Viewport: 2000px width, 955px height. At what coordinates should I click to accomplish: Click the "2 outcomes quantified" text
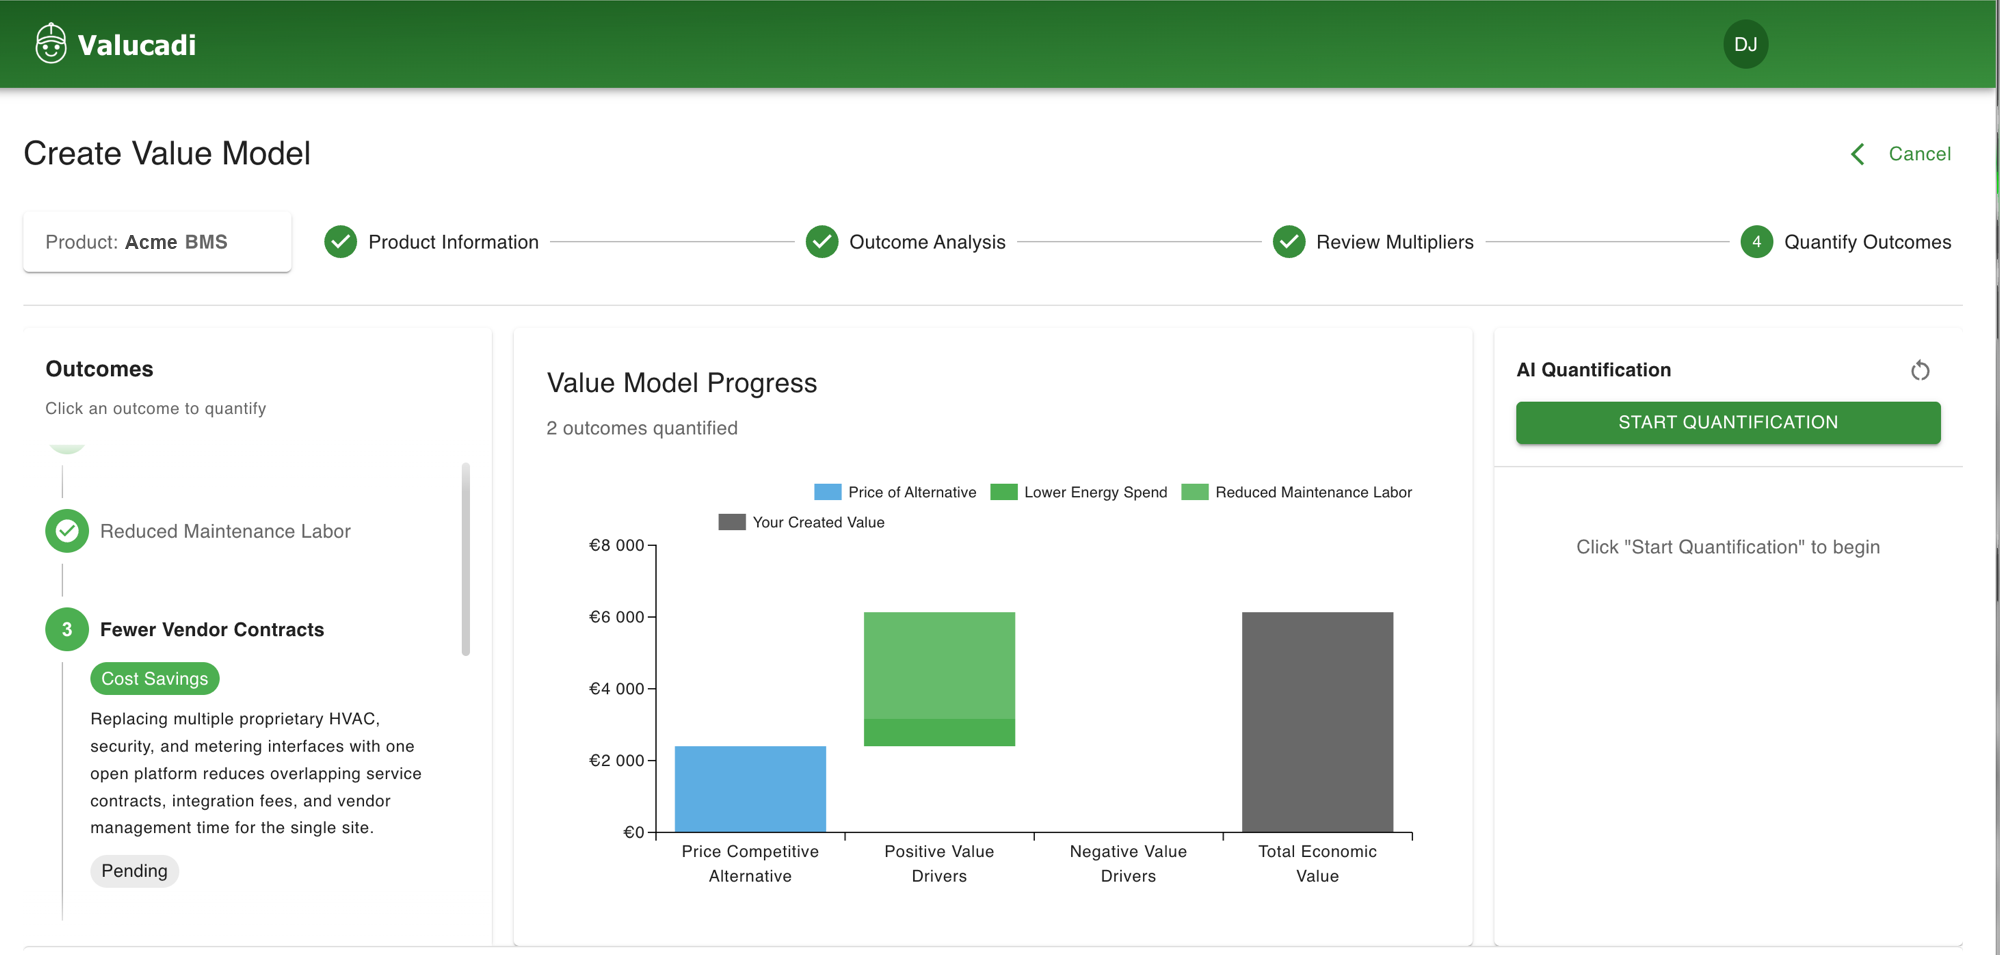point(642,428)
